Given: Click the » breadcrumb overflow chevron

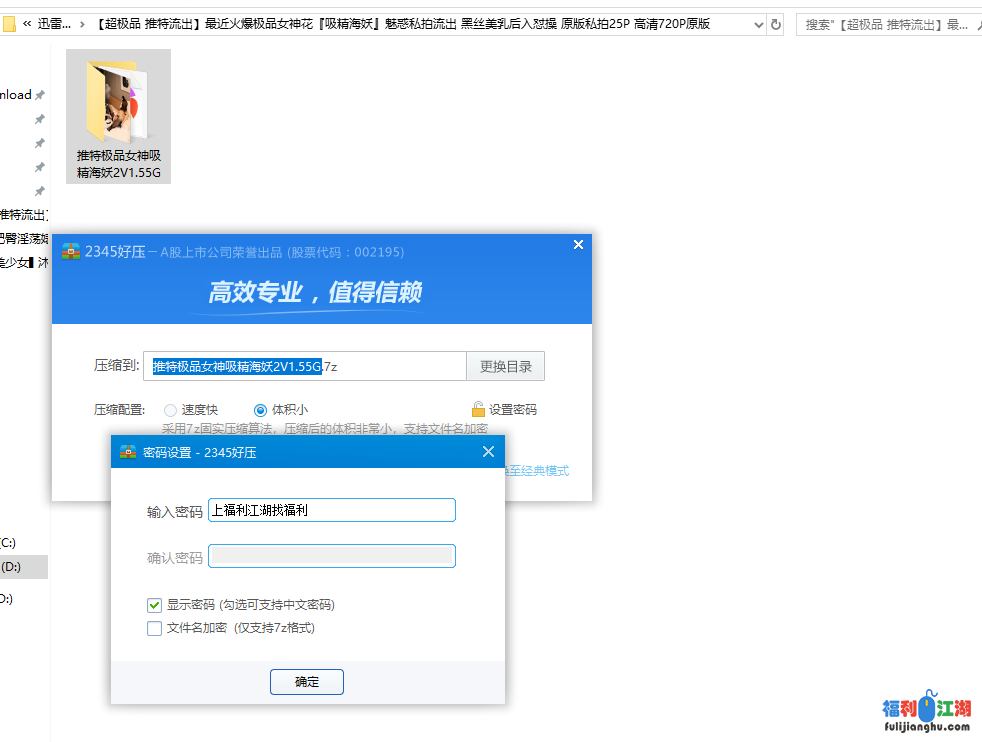Looking at the screenshot, I should click(x=82, y=23).
